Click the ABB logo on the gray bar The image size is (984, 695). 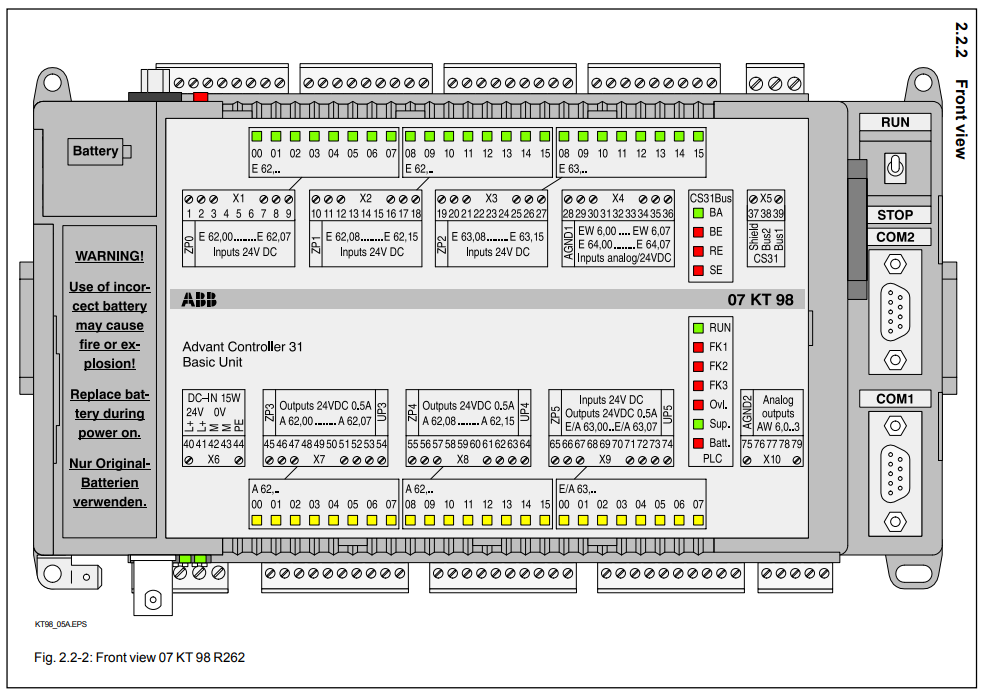pyautogui.click(x=199, y=300)
